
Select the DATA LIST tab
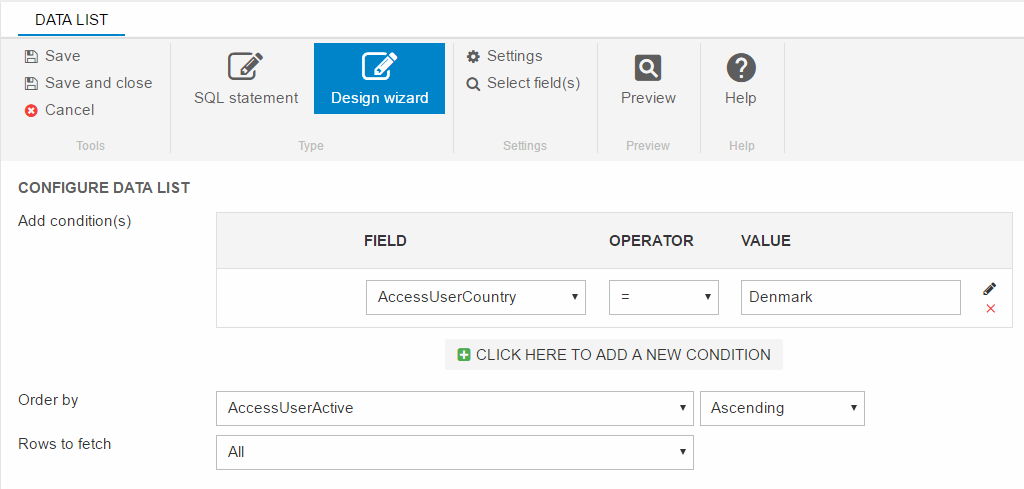tap(71, 20)
